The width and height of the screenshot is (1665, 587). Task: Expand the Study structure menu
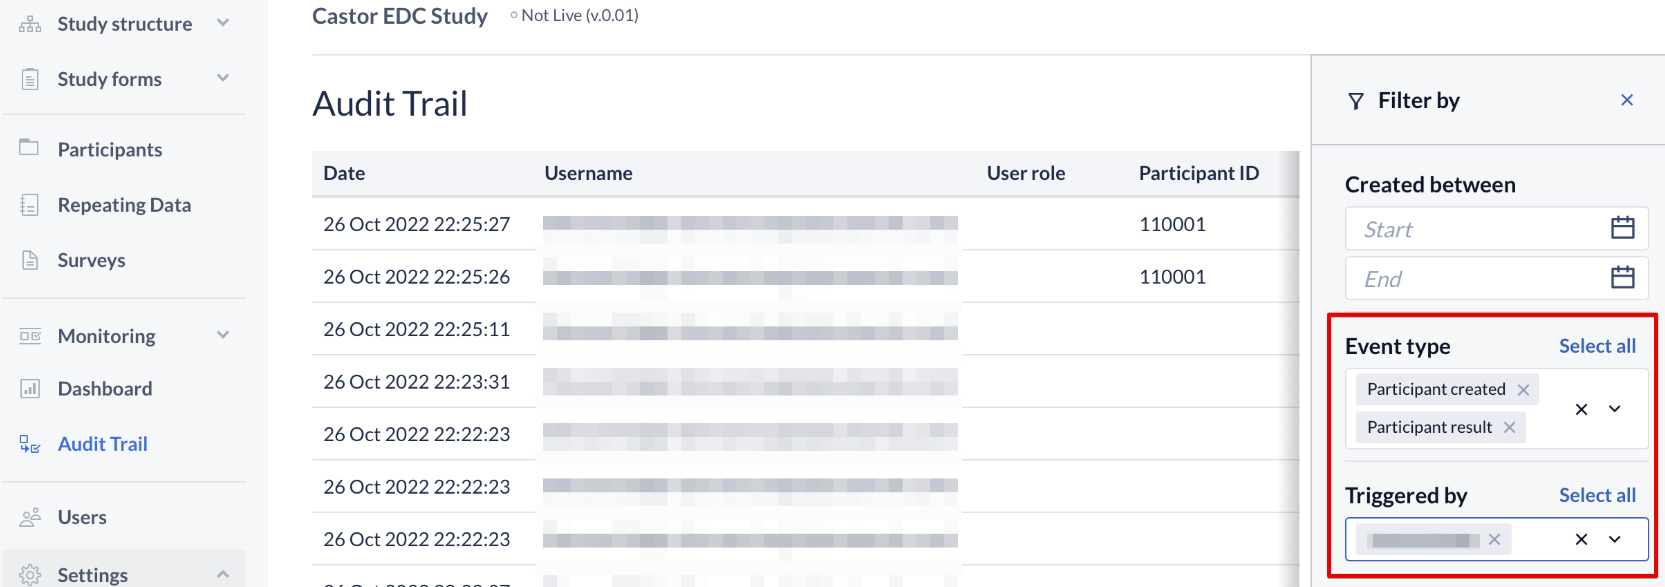tap(223, 23)
